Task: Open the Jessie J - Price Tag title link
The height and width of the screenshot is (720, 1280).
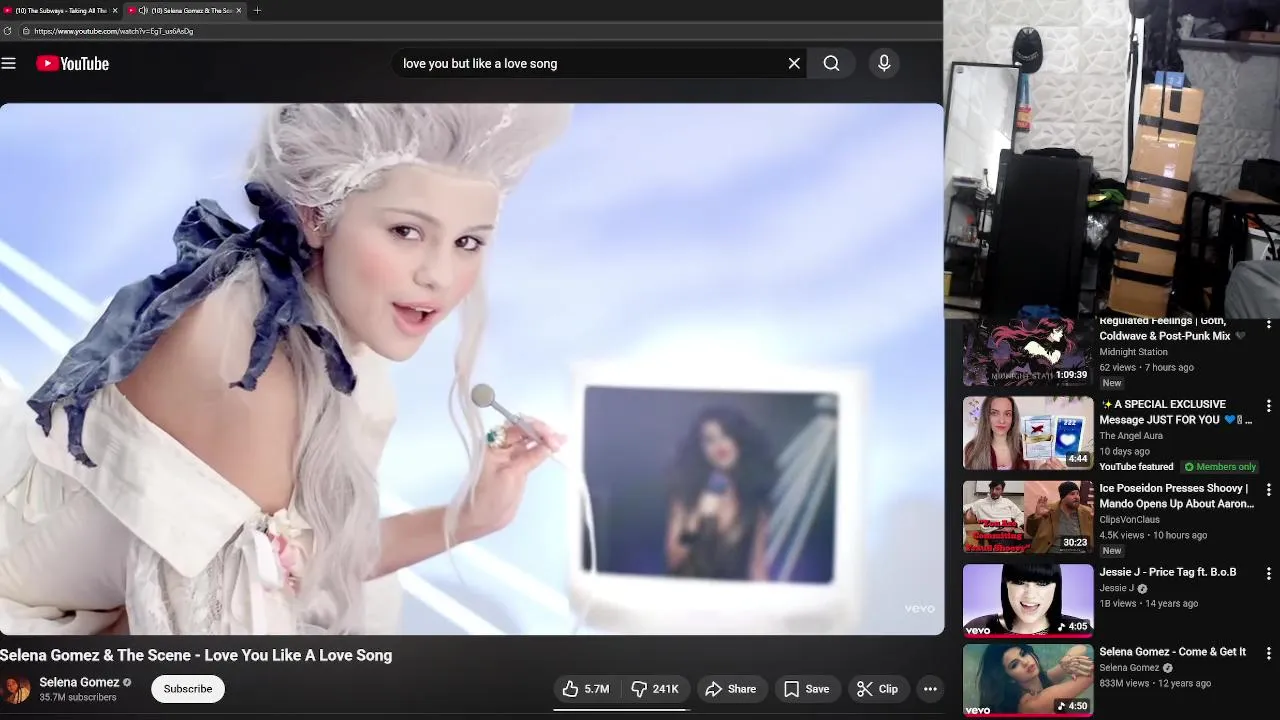Action: 1167,572
